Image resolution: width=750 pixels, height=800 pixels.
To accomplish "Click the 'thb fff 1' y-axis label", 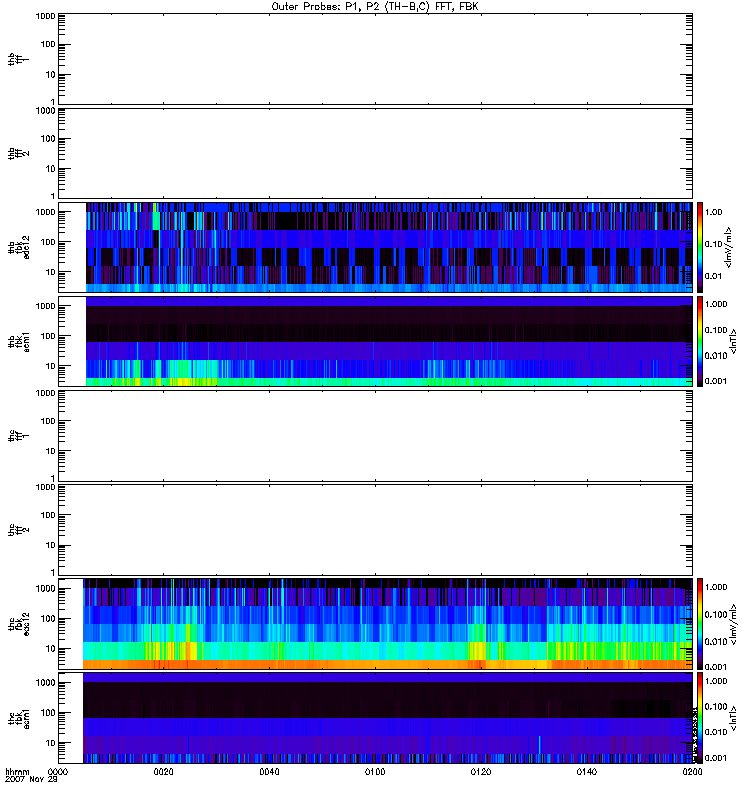I will click(18, 59).
